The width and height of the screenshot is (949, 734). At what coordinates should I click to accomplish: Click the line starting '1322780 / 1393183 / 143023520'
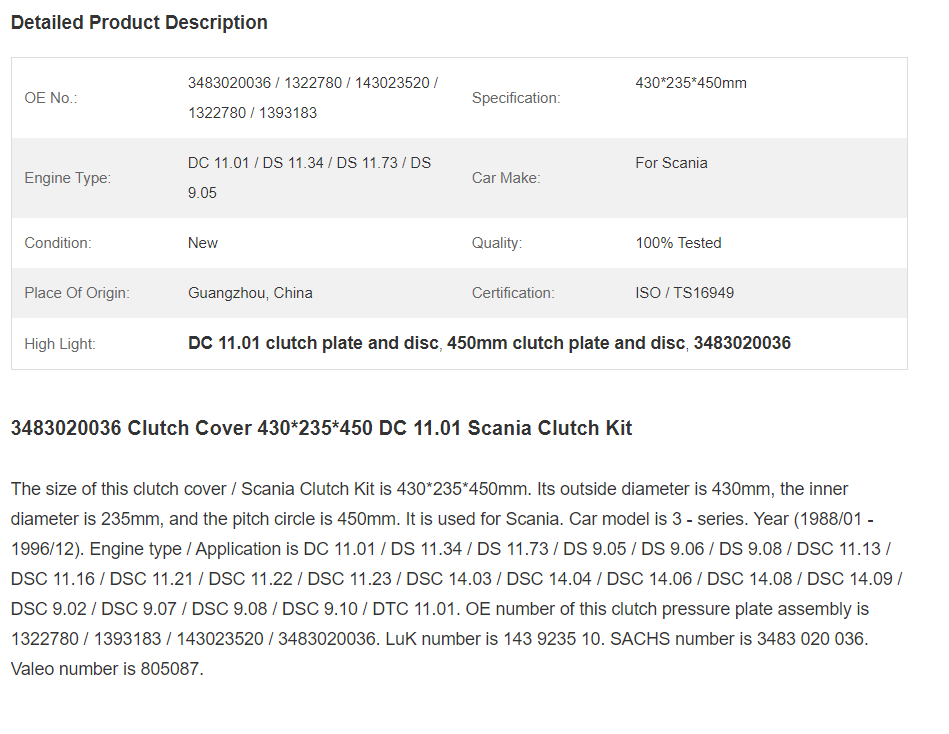point(439,639)
